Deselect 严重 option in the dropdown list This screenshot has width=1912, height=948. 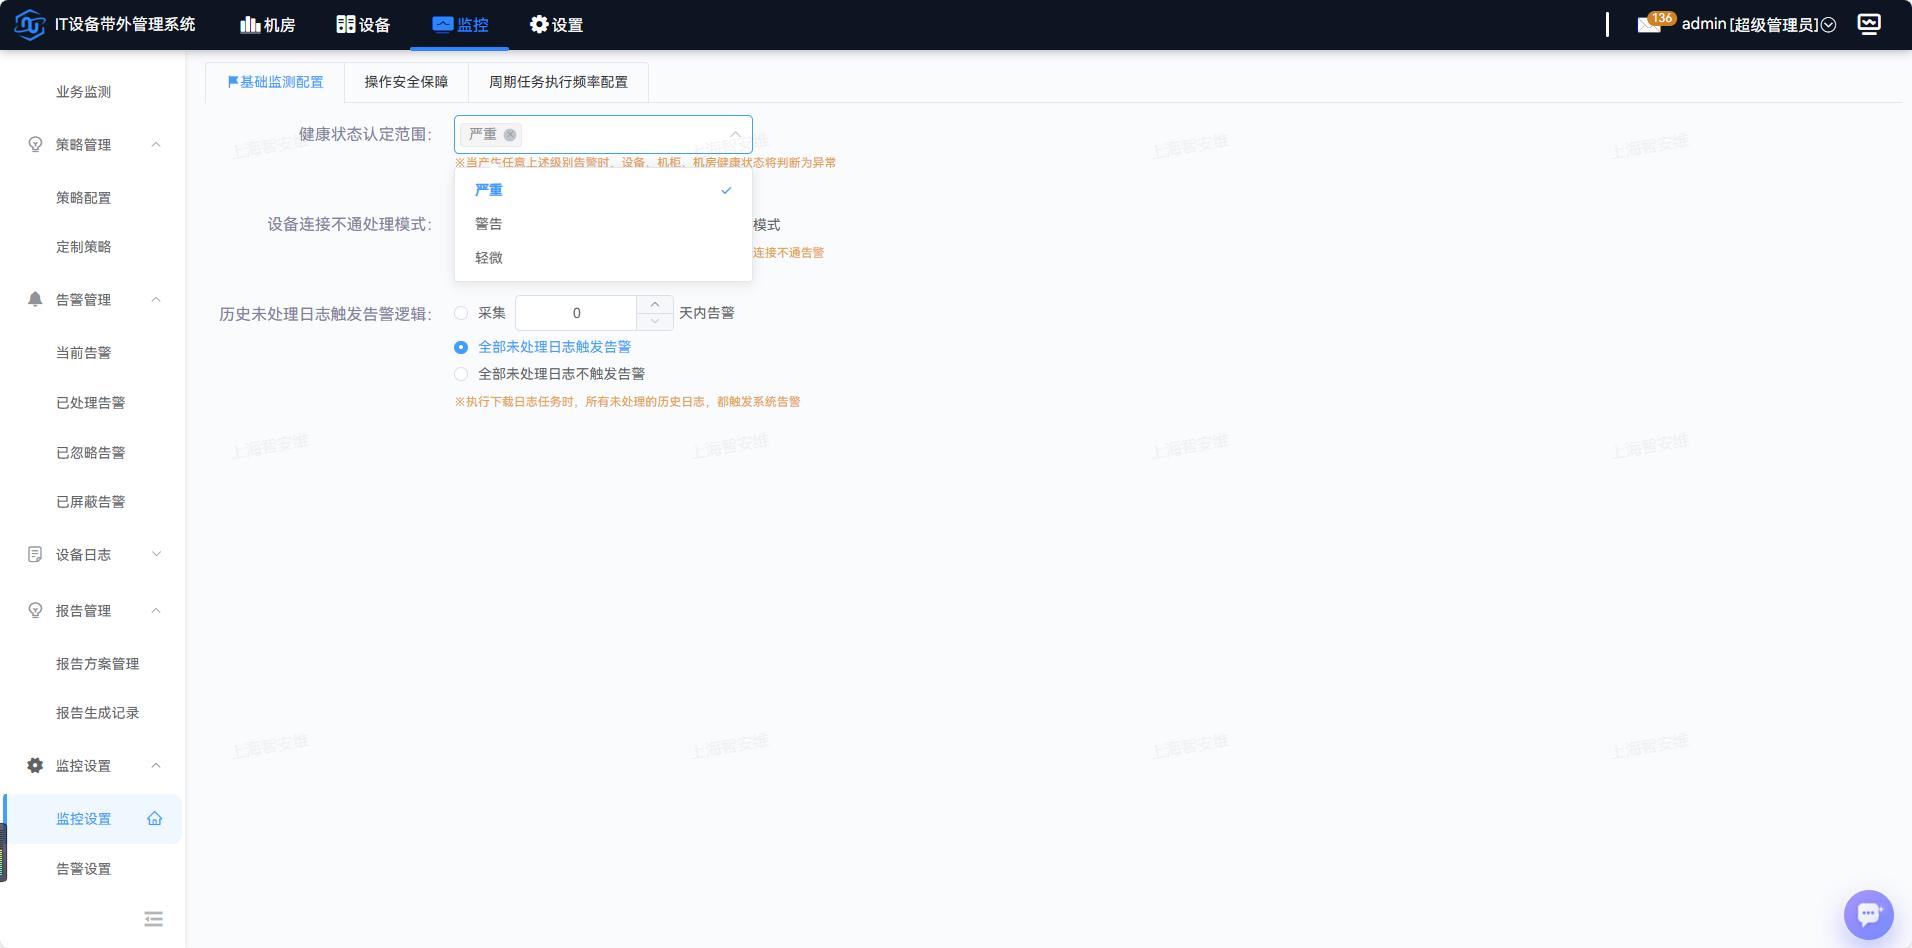[603, 190]
